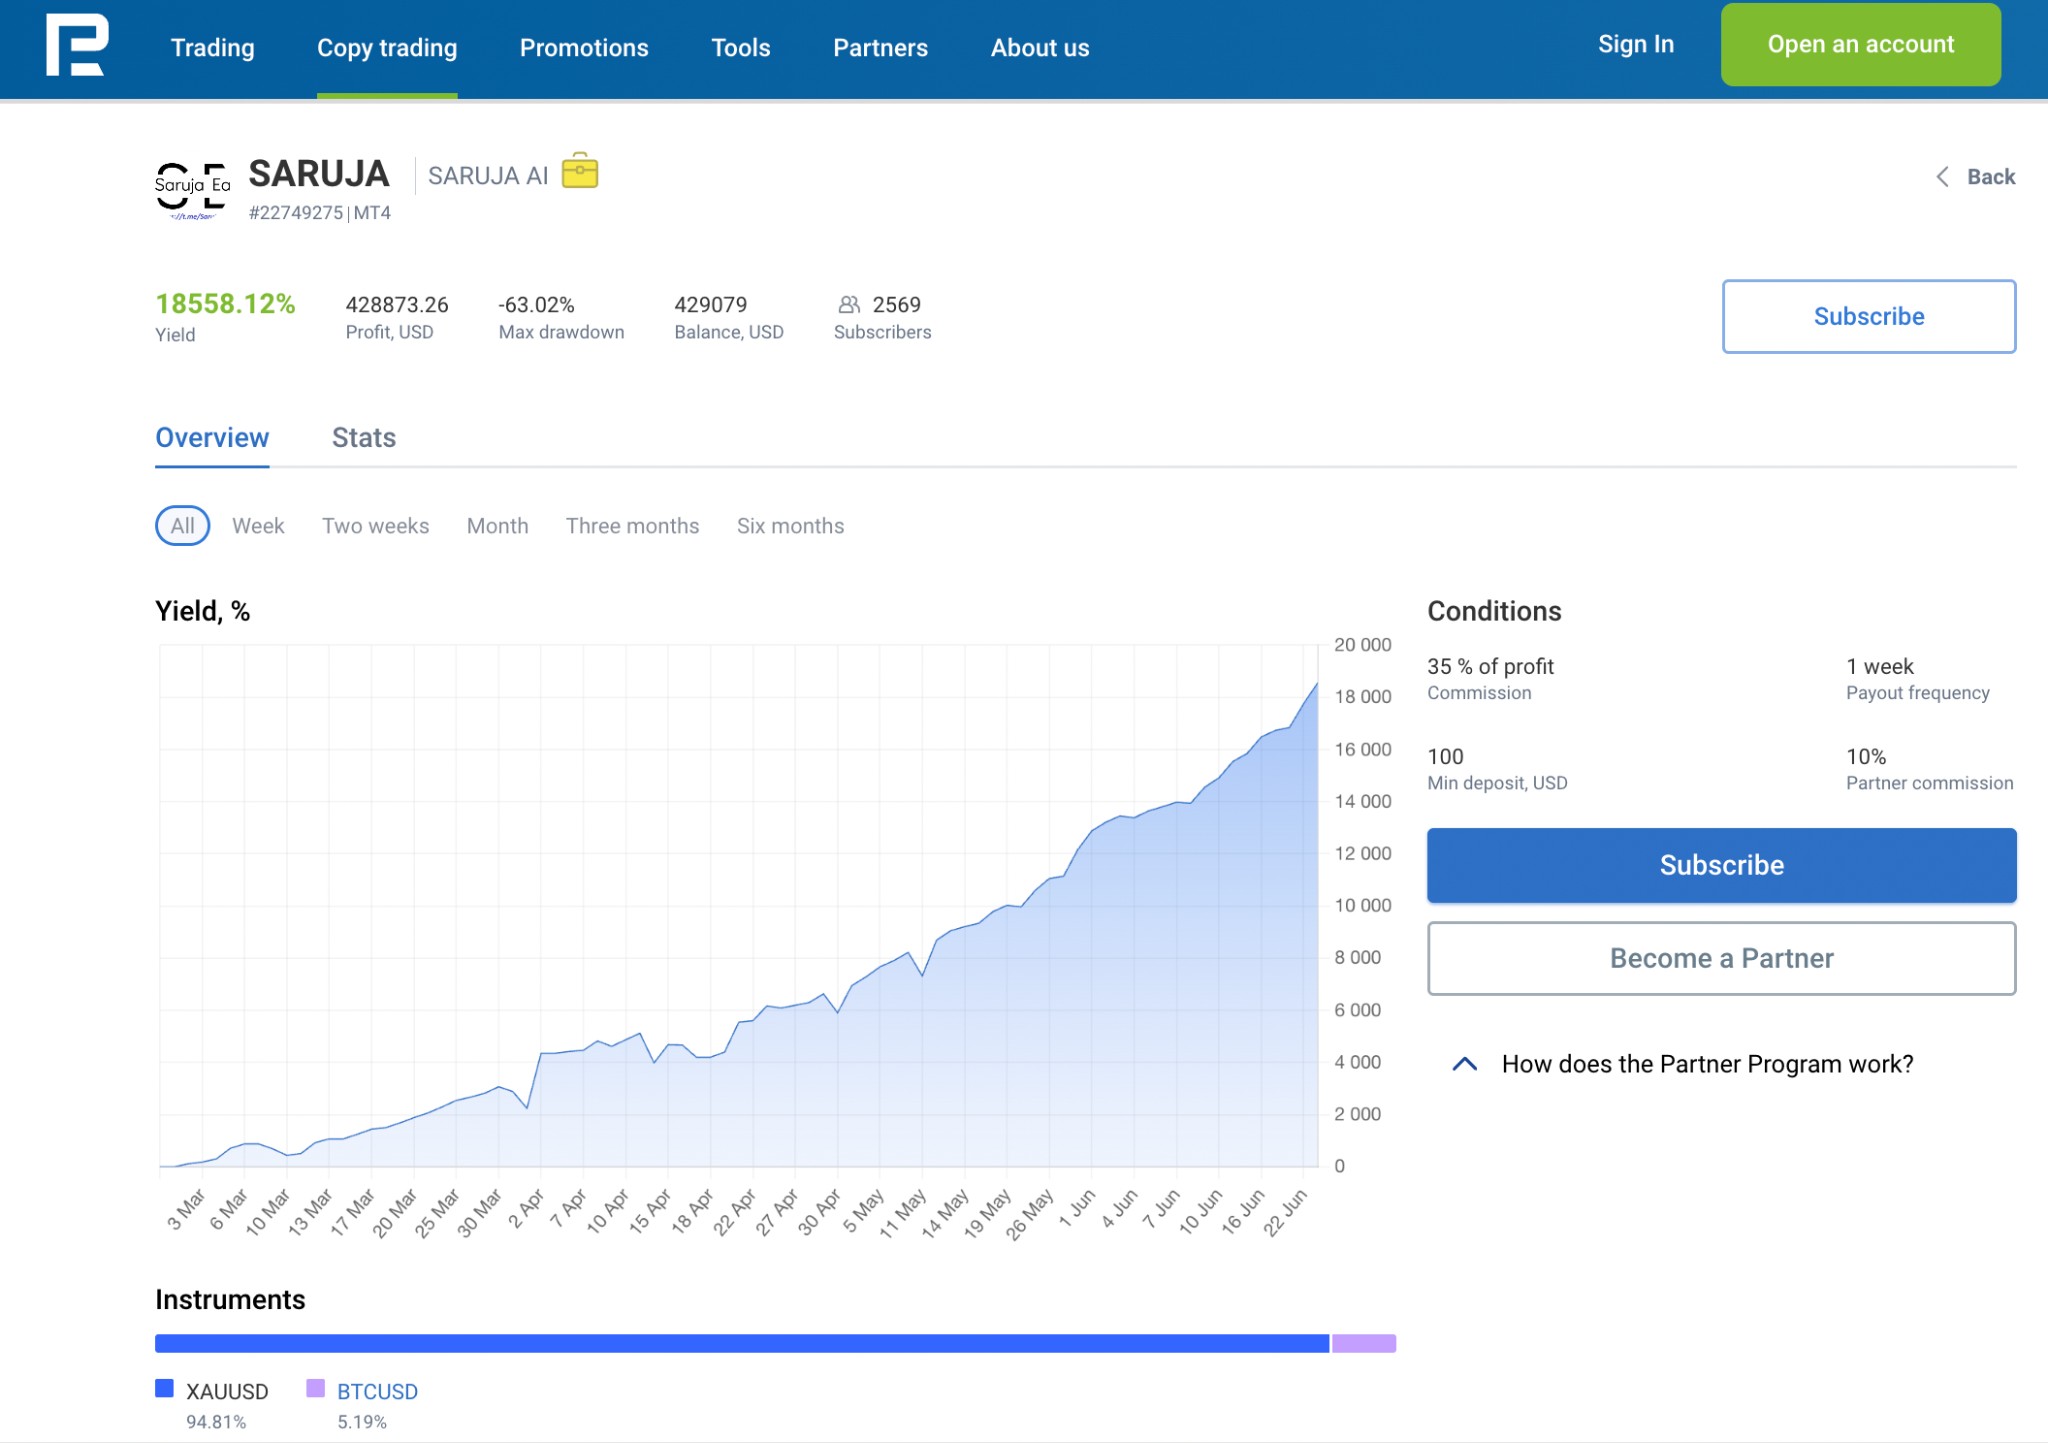Click the 10% partner commission value
This screenshot has width=2048, height=1443.
[1866, 756]
